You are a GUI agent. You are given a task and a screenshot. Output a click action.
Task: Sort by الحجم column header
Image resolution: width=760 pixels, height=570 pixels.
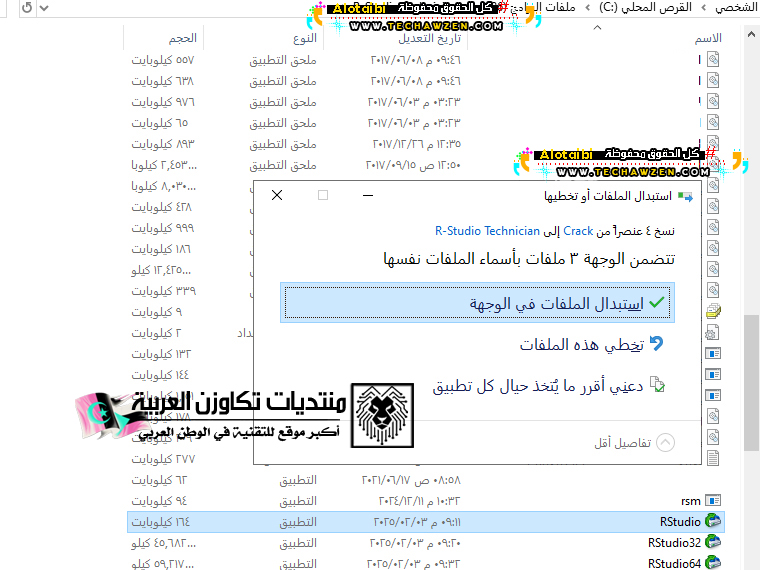click(183, 38)
